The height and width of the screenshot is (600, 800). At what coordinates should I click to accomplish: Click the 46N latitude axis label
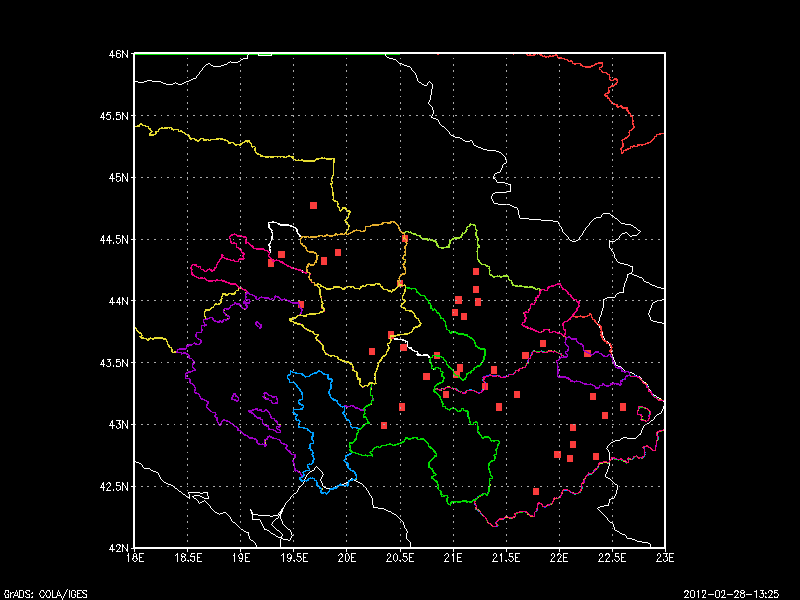[x=120, y=53]
